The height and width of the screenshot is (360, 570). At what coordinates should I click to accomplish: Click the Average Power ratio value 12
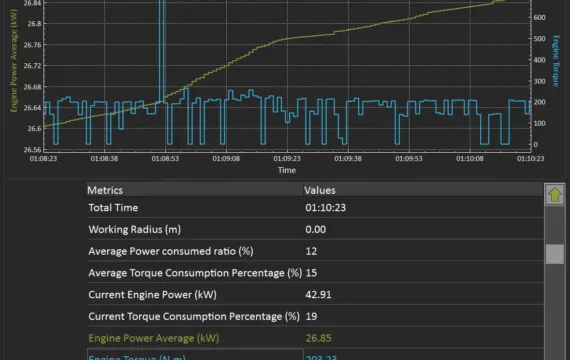pyautogui.click(x=311, y=251)
